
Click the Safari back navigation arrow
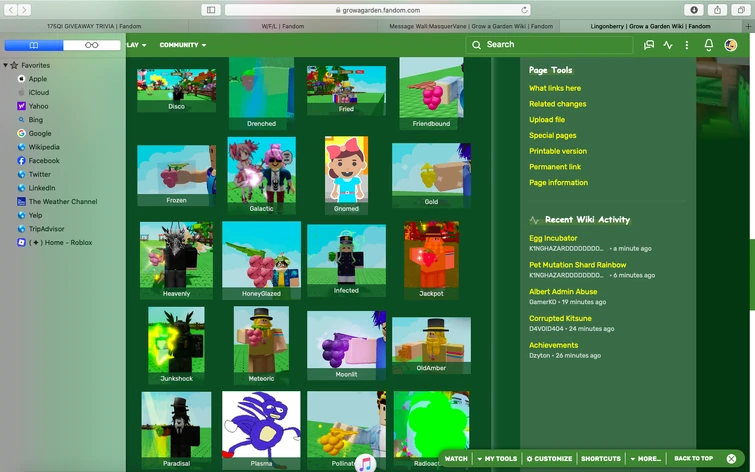point(11,10)
